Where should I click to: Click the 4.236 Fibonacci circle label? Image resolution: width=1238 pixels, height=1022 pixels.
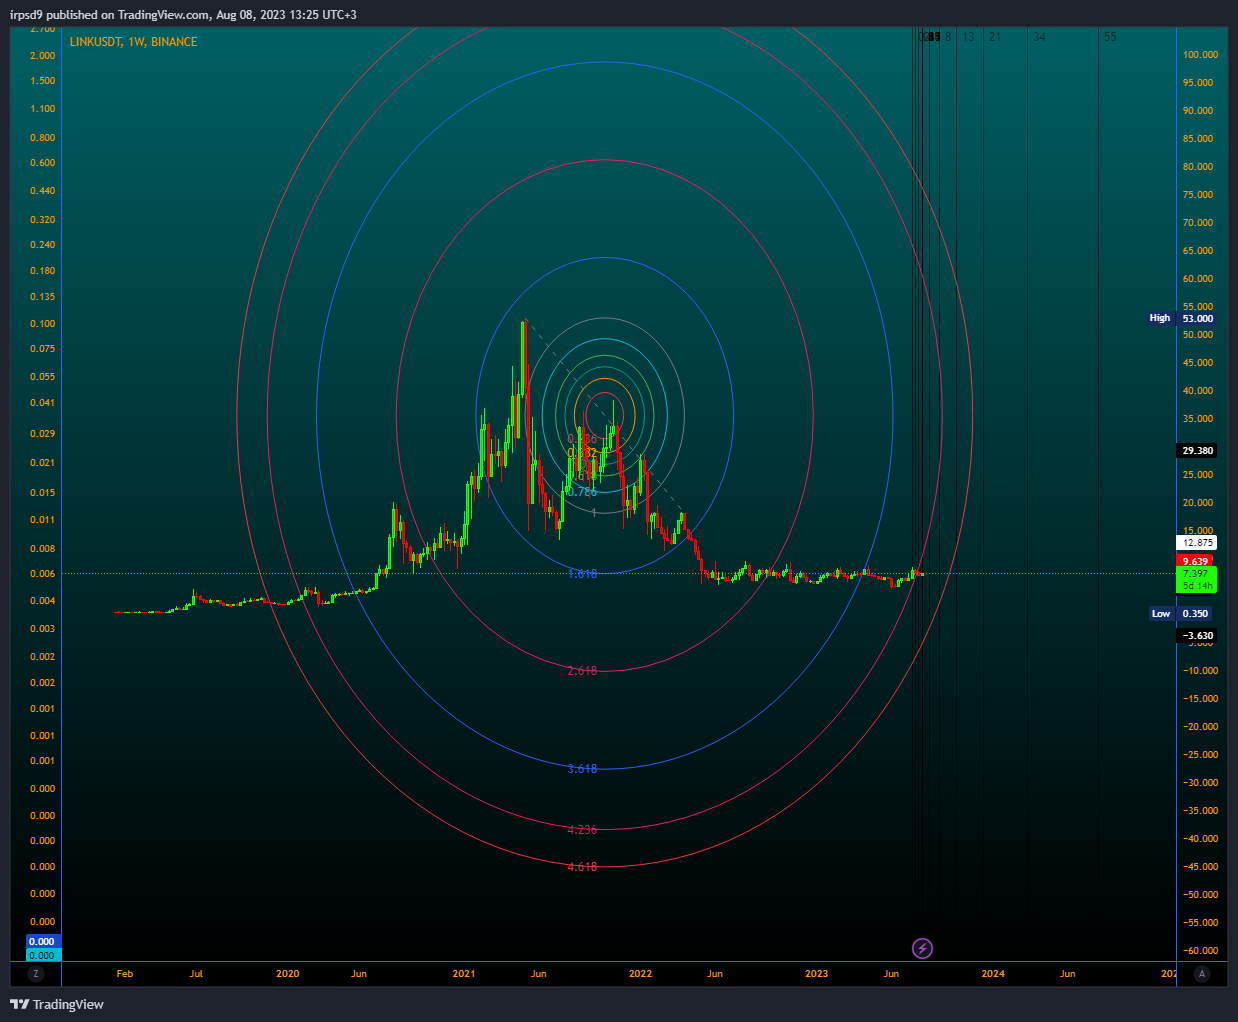click(582, 830)
